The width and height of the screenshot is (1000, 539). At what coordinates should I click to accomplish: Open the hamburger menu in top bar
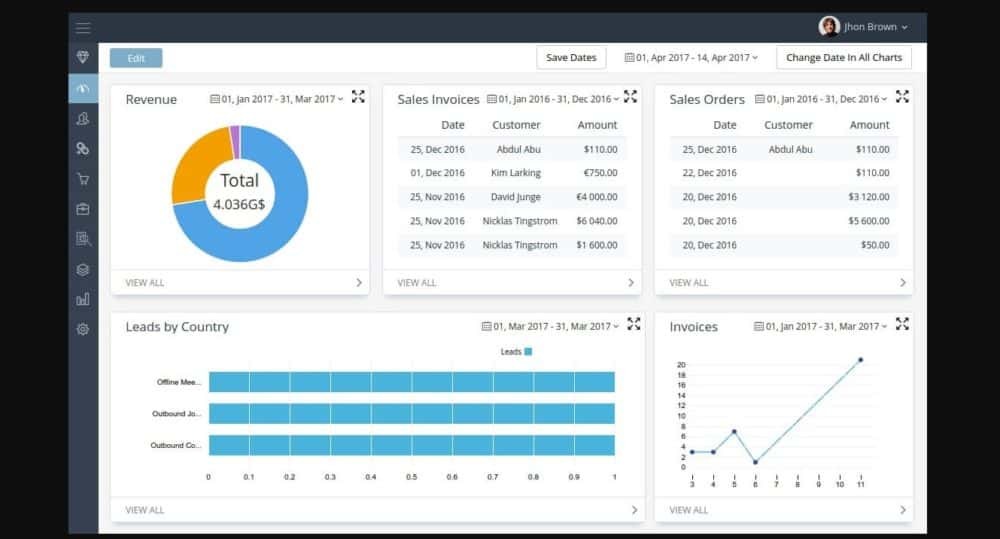tap(83, 28)
